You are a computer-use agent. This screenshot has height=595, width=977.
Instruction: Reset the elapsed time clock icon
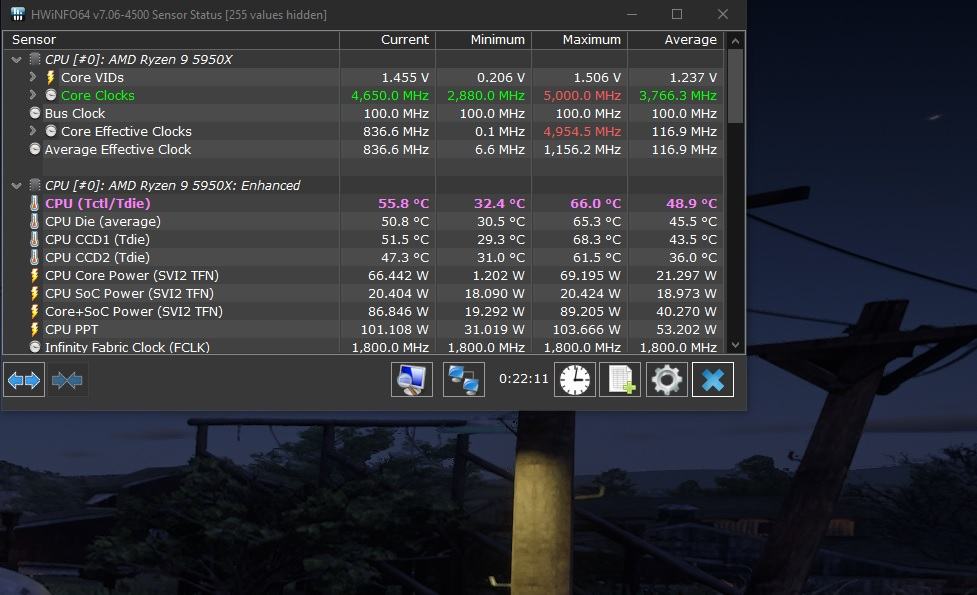point(574,379)
